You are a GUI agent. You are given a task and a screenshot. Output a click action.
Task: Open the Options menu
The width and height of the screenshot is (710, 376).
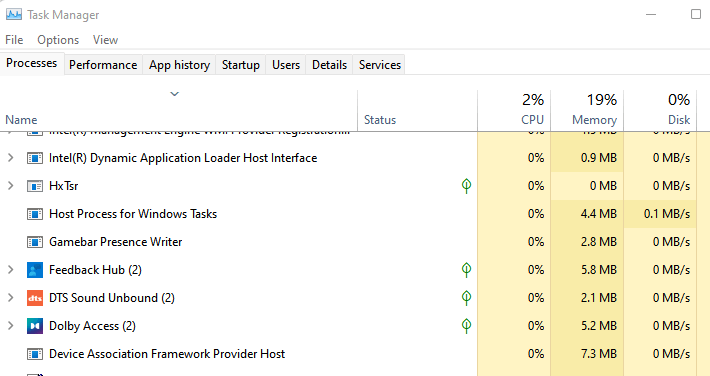click(58, 40)
